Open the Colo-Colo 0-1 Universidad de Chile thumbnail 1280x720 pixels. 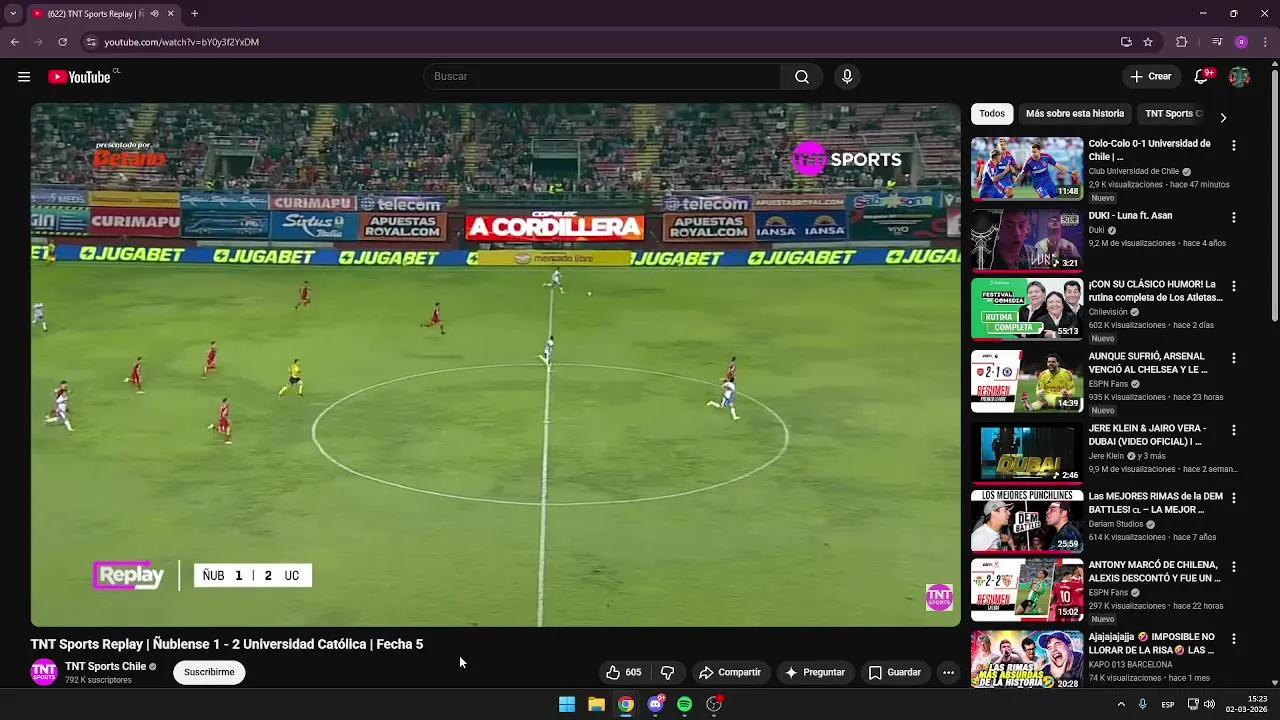point(1027,168)
